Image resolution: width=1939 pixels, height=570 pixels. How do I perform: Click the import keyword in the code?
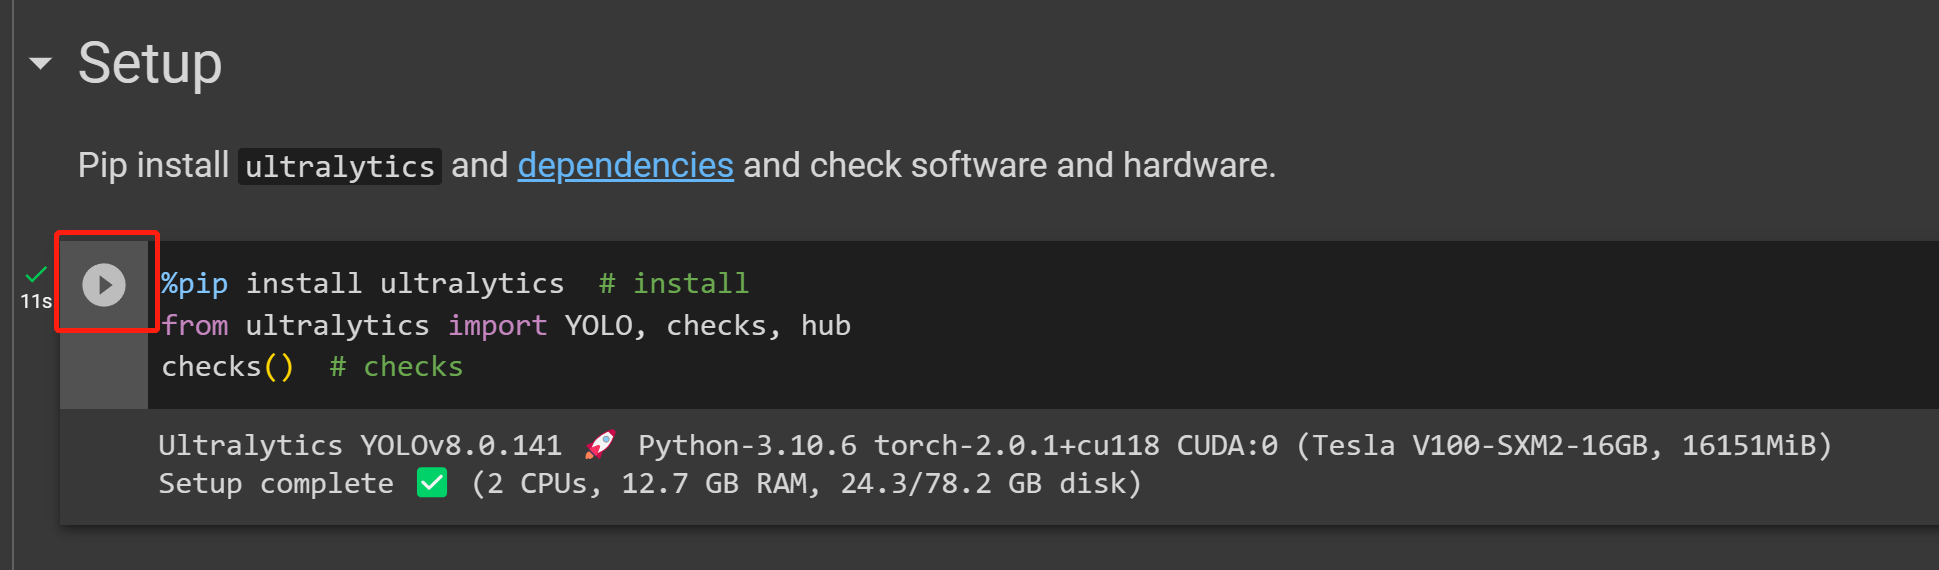(497, 326)
